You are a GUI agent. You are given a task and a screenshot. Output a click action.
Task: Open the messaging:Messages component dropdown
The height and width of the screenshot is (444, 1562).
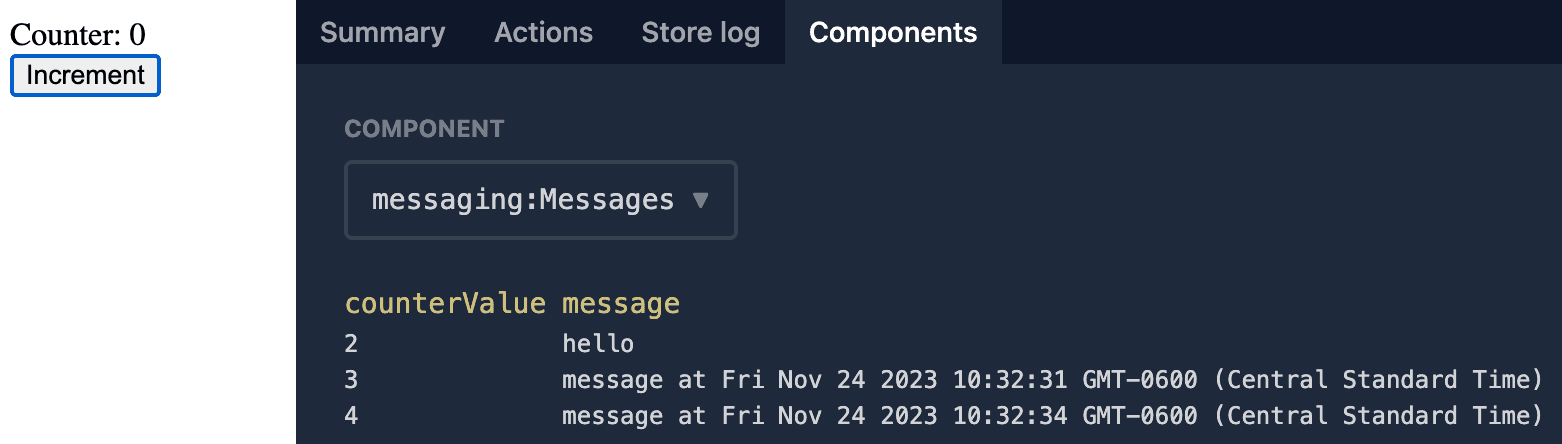click(x=540, y=200)
